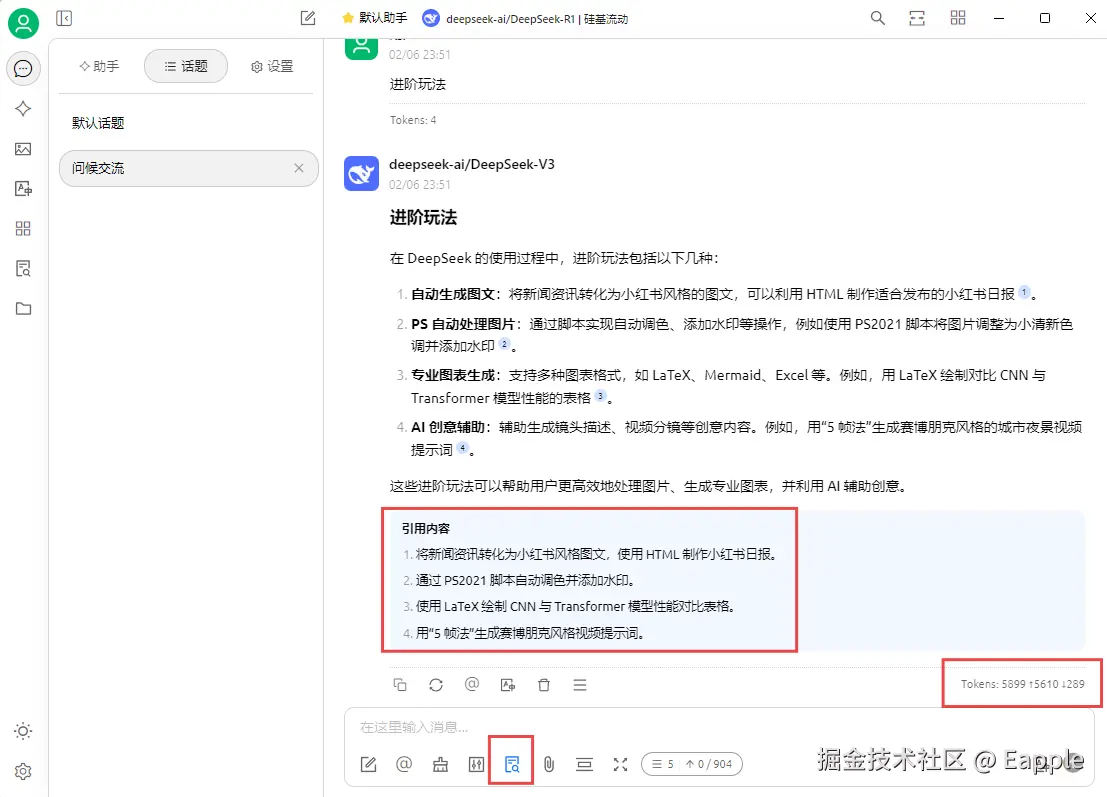Image resolution: width=1107 pixels, height=797 pixels.
Task: Switch to the 助手 tab
Action: click(100, 66)
